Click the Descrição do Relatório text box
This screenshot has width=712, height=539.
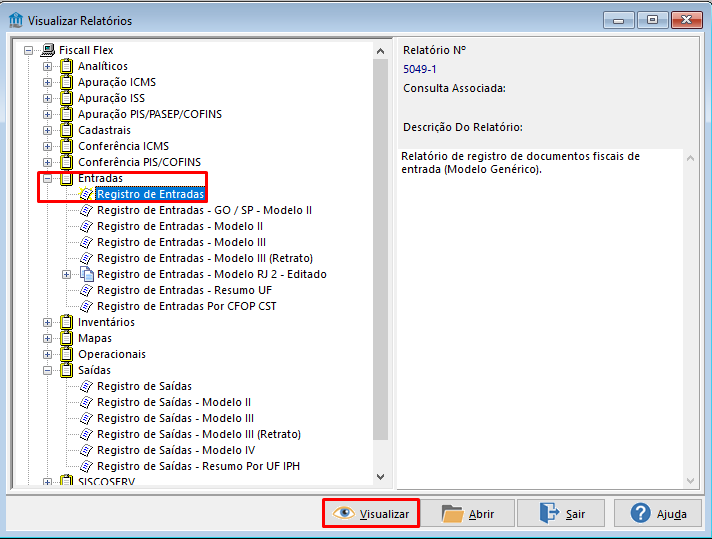click(x=540, y=319)
